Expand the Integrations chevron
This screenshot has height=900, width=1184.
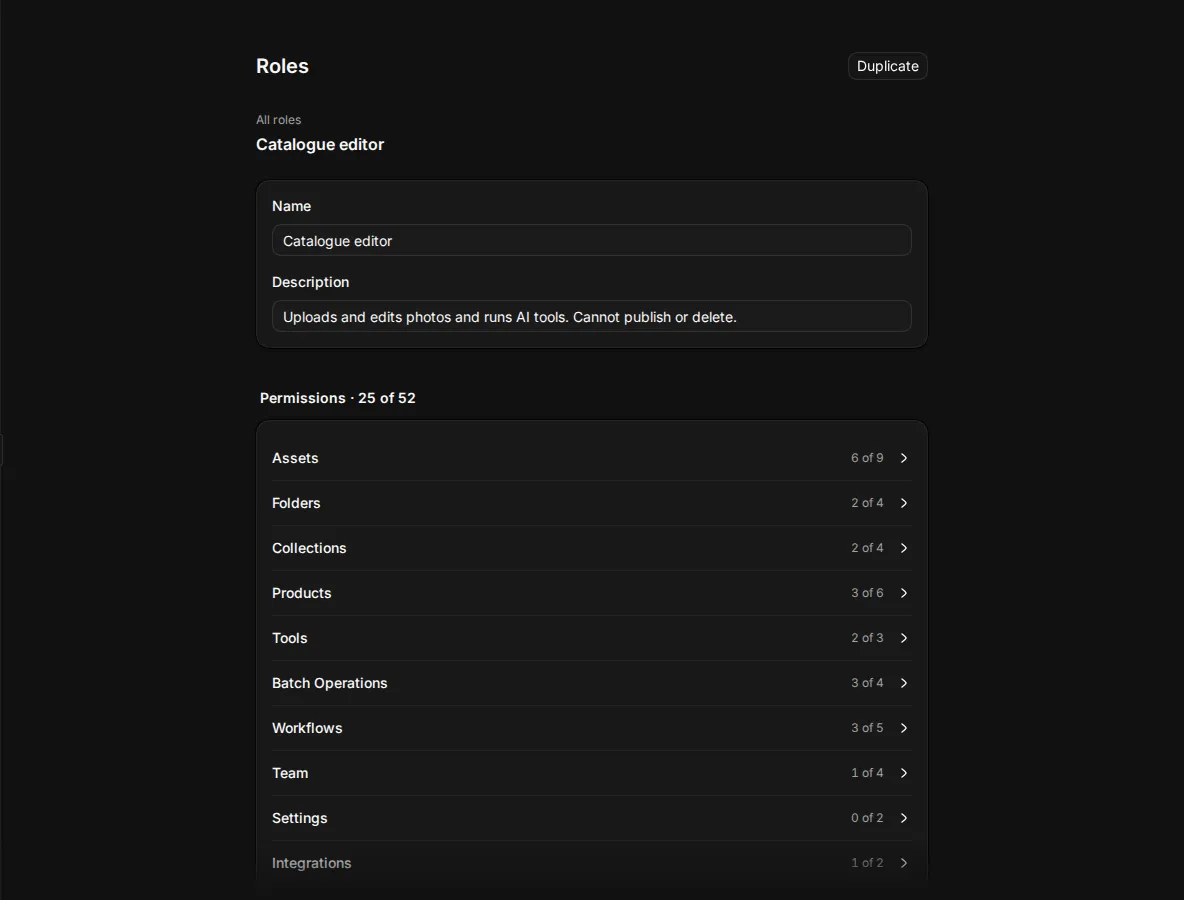tap(904, 863)
